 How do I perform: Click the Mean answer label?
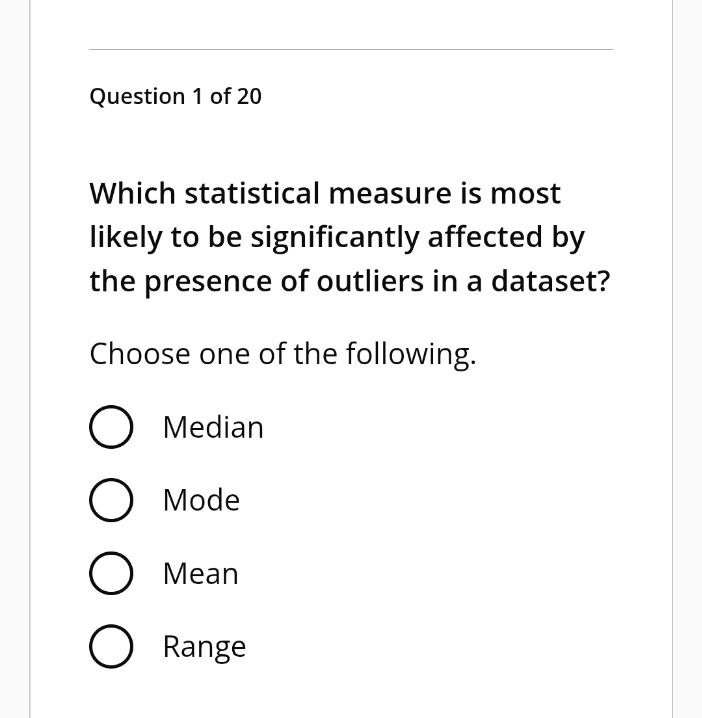point(200,574)
